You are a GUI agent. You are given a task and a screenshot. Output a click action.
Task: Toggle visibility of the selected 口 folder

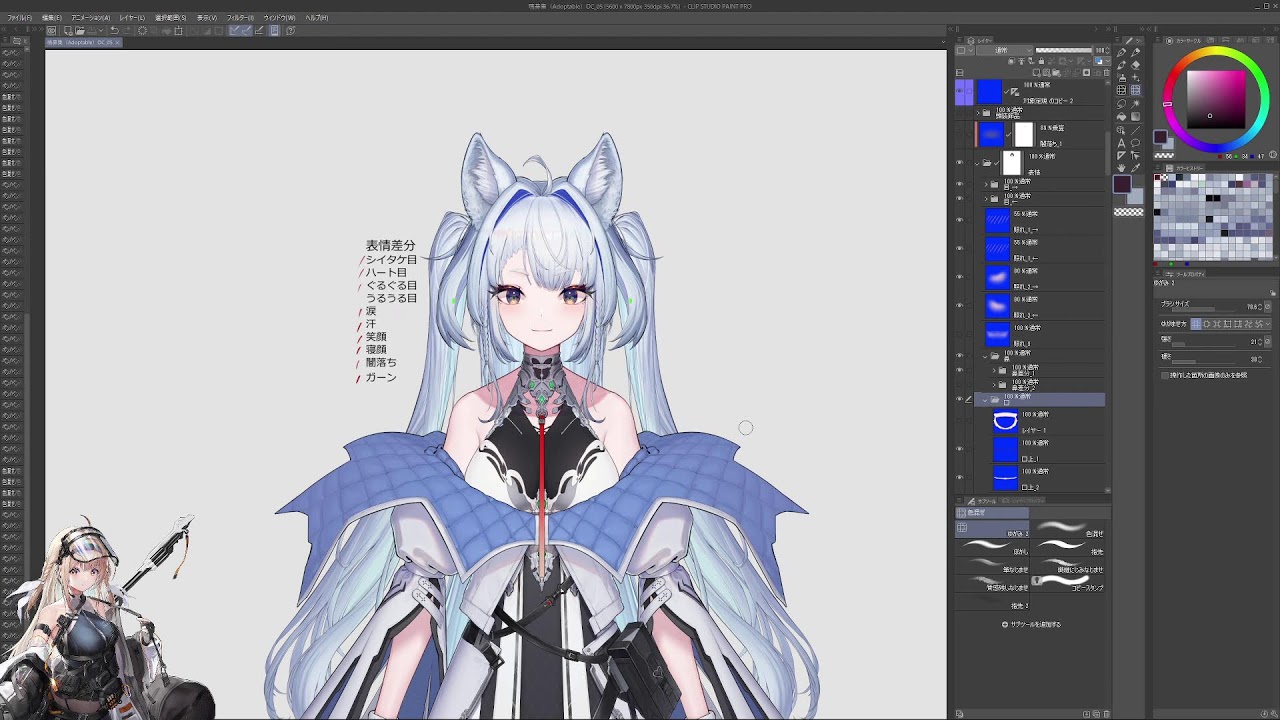959,398
